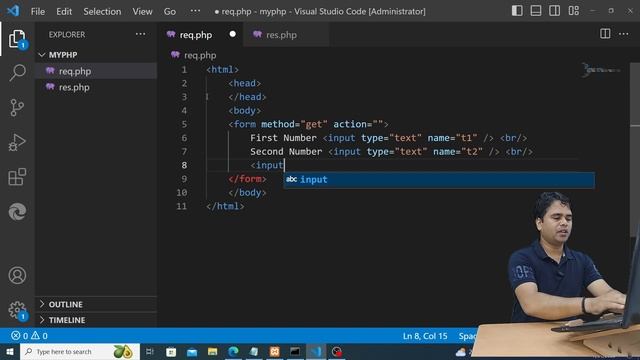Click req.php in the breadcrumb bar
The height and width of the screenshot is (360, 640).
click(200, 55)
